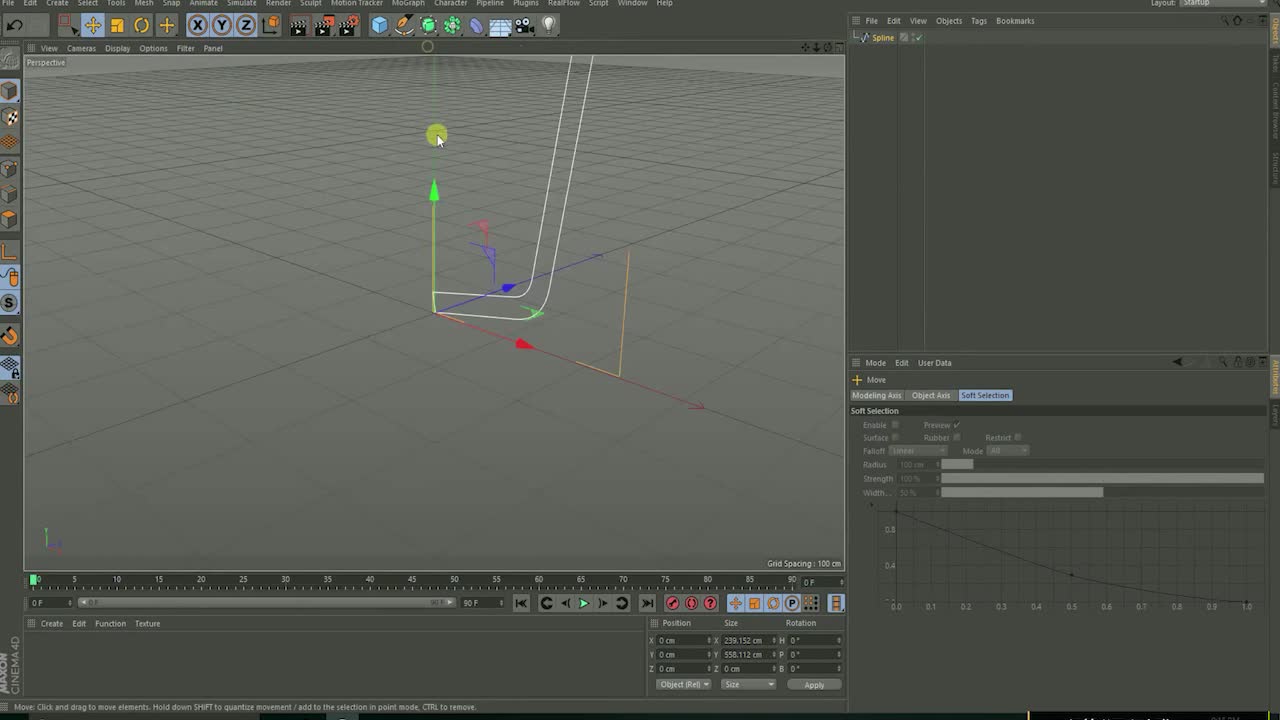Toggle the X-axis lock
1280x720 pixels.
pos(198,25)
